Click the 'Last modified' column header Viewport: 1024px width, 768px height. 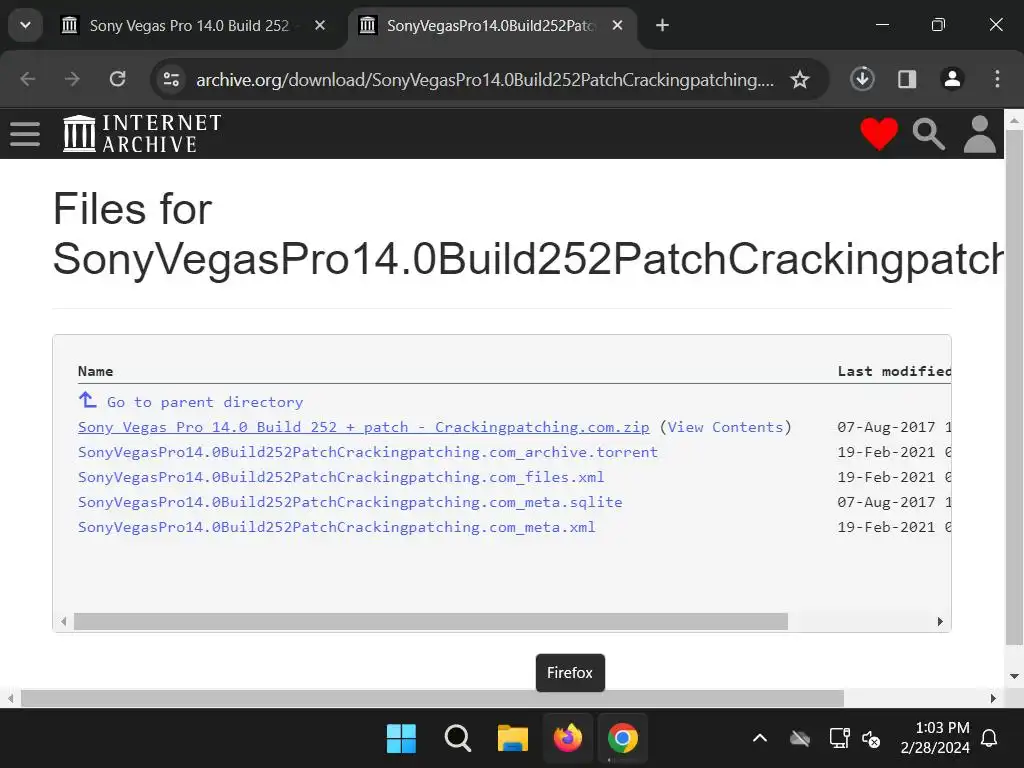click(894, 371)
